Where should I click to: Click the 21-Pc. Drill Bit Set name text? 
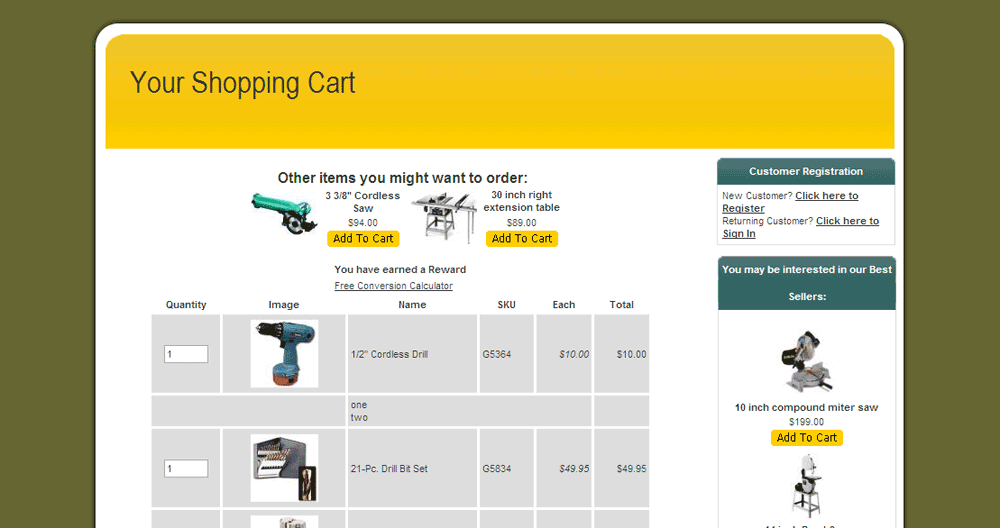click(x=389, y=469)
